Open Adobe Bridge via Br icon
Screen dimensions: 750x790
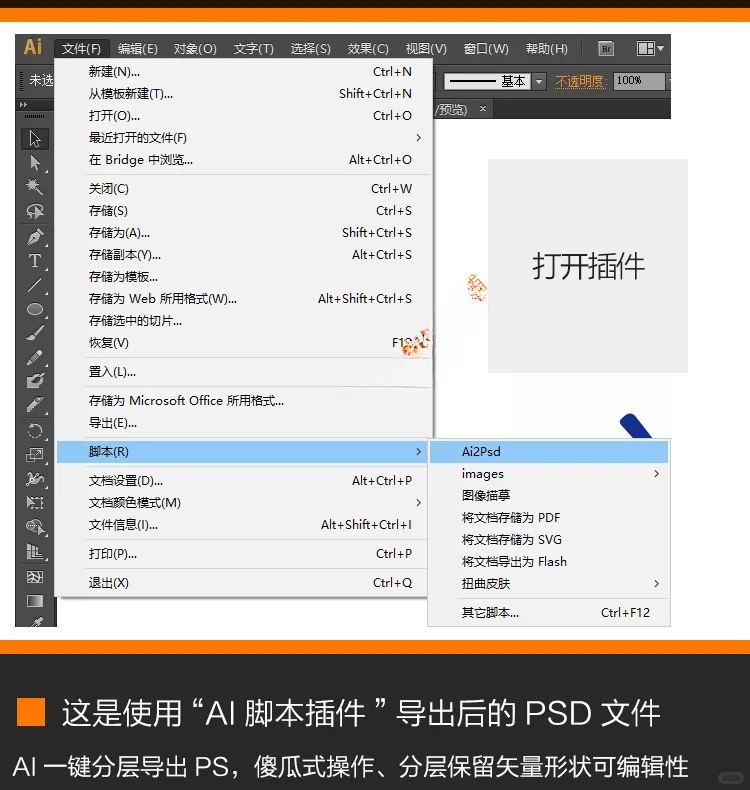(606, 49)
